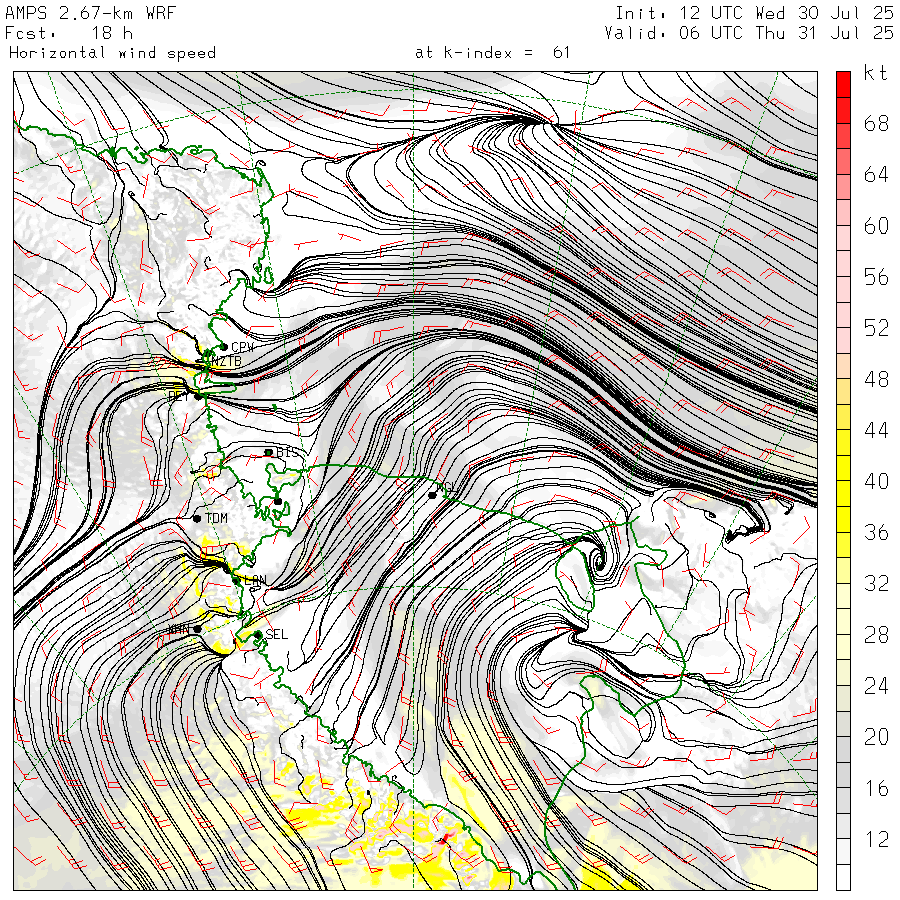
Task: Pick the bright red top color bar segment
Action: coord(843,84)
